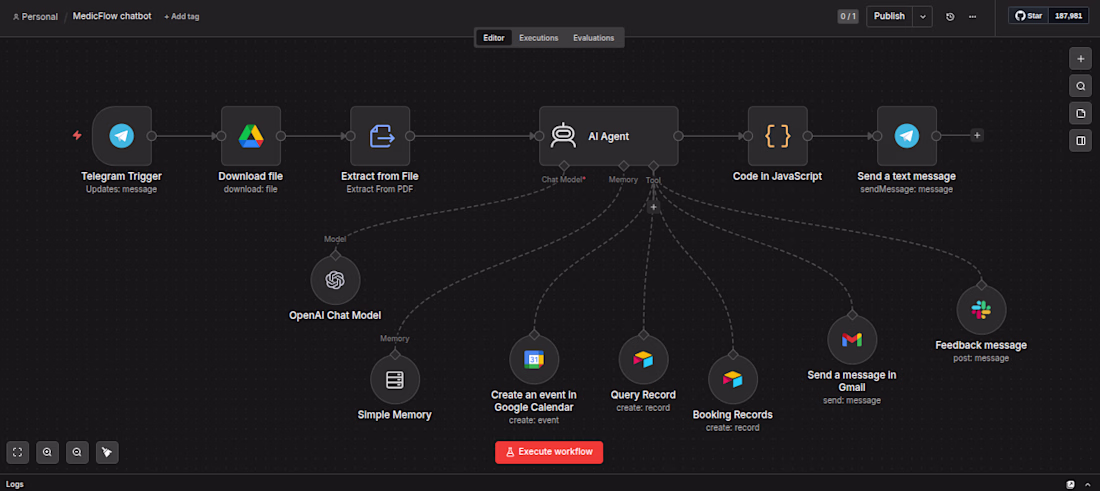
Task: Open the Send a text message Telegram node
Action: click(x=906, y=136)
